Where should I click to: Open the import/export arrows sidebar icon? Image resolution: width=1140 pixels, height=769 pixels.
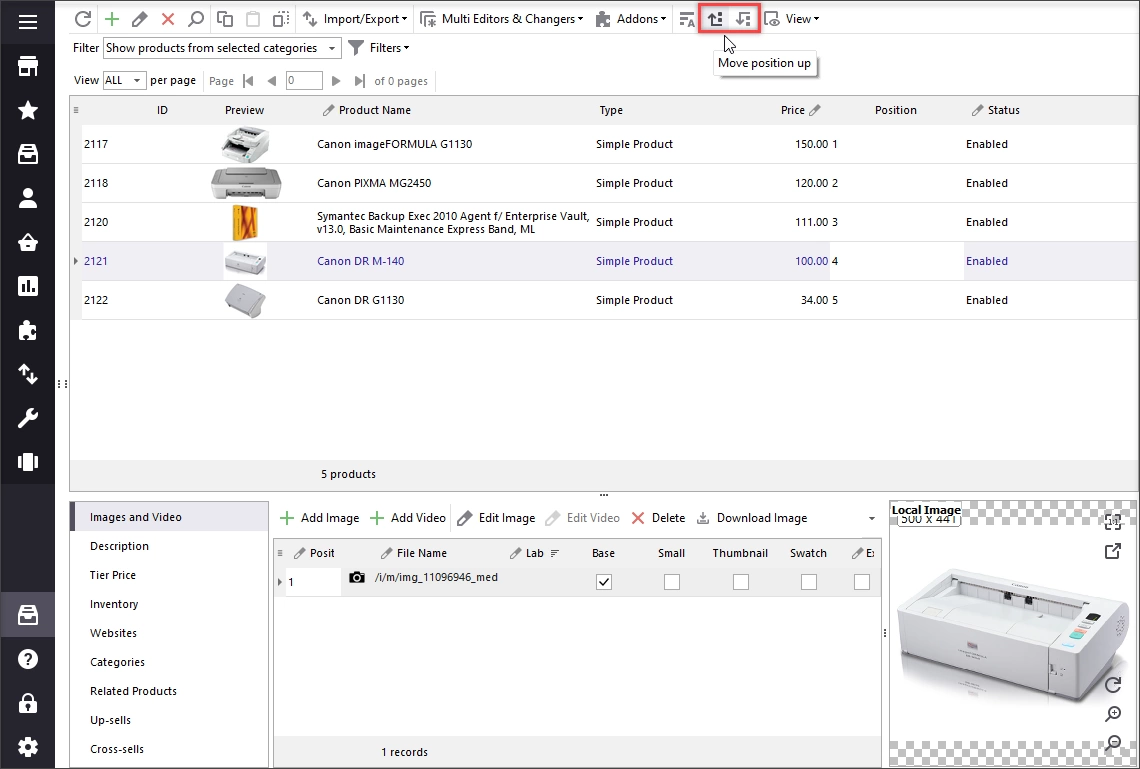click(x=28, y=374)
